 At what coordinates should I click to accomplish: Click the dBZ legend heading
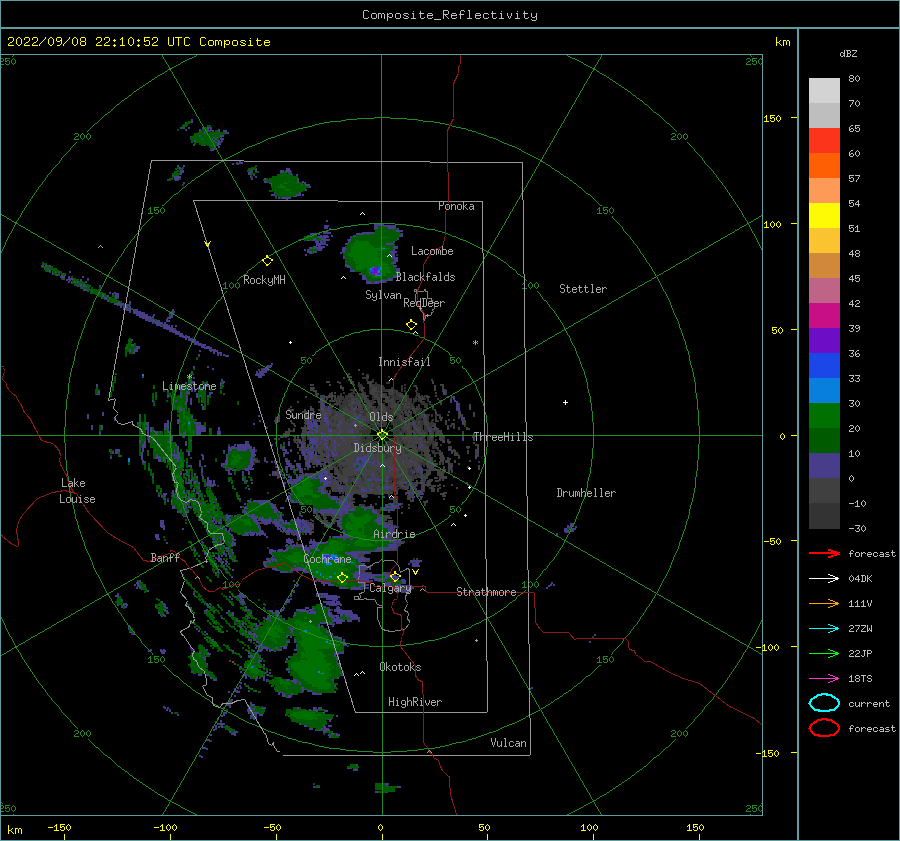[848, 53]
